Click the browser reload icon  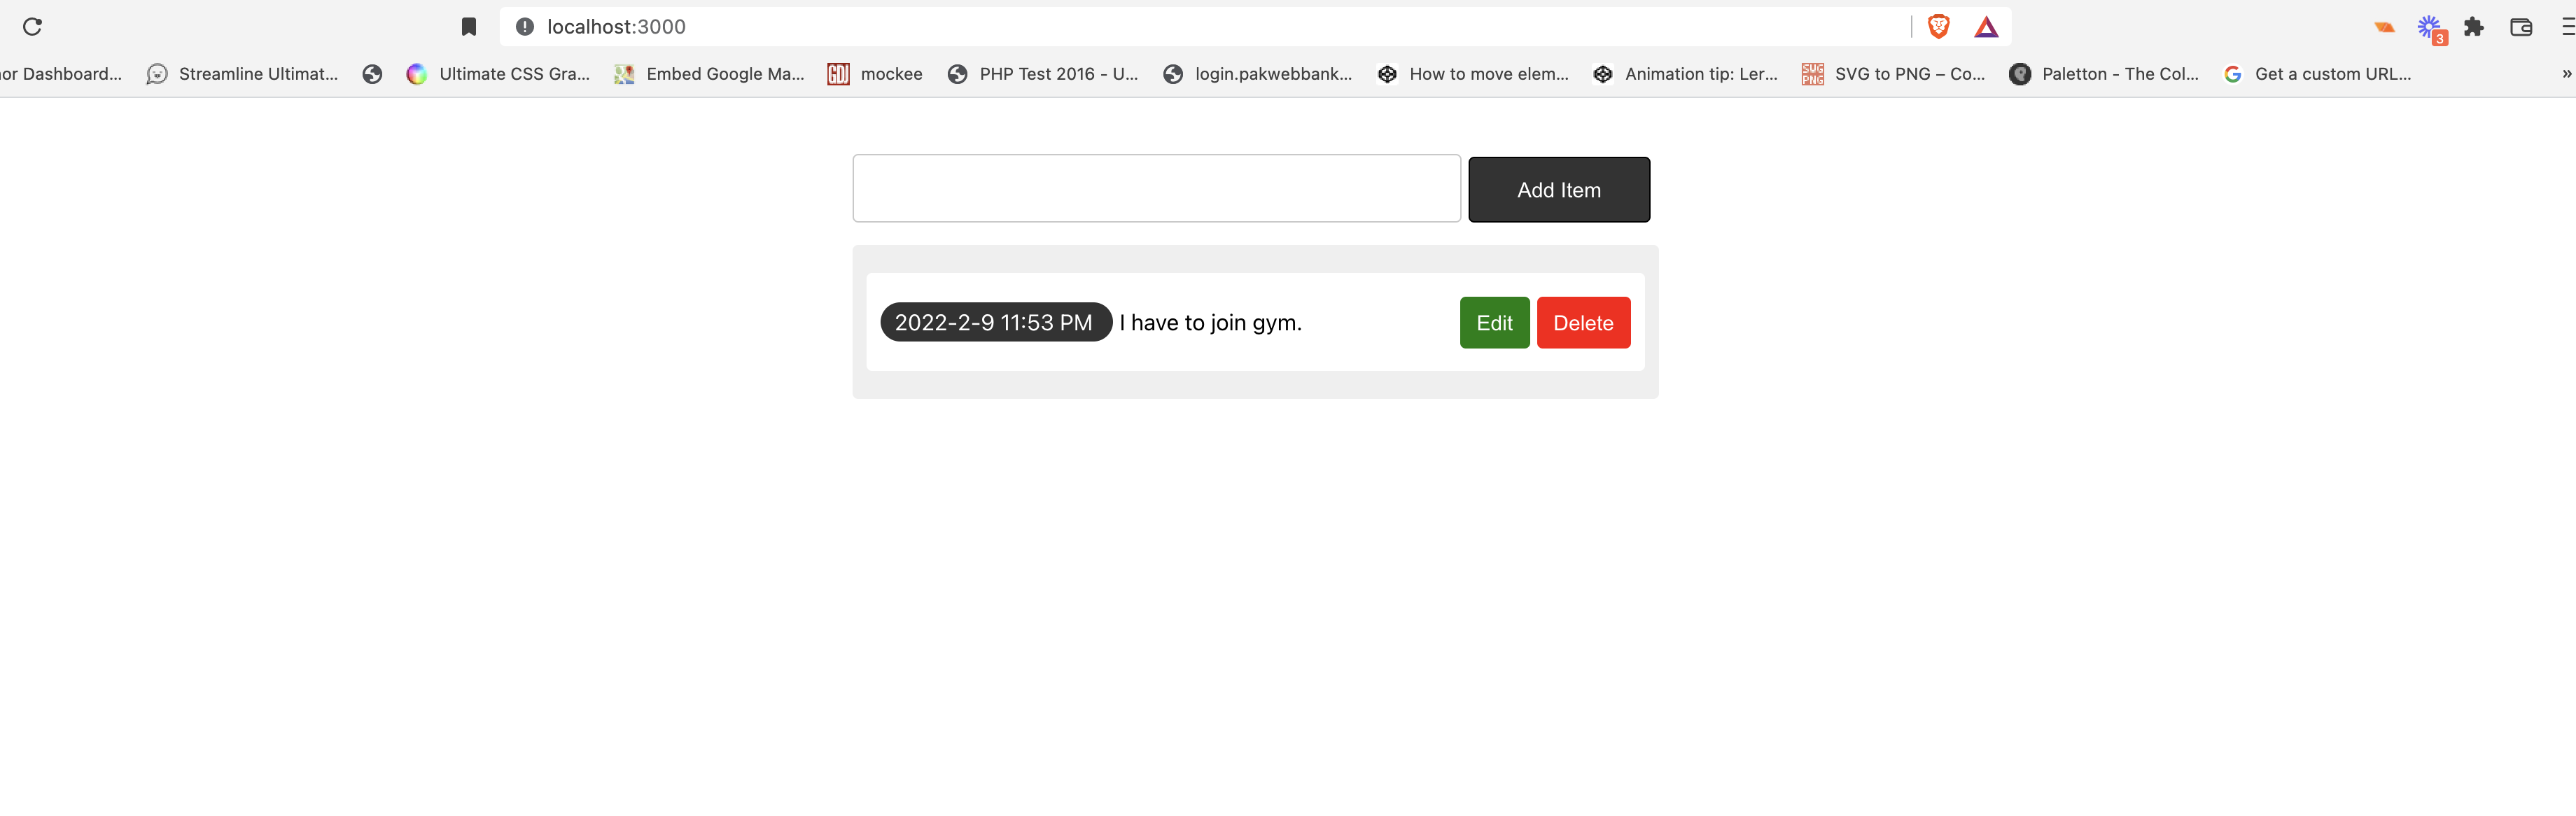pyautogui.click(x=32, y=27)
